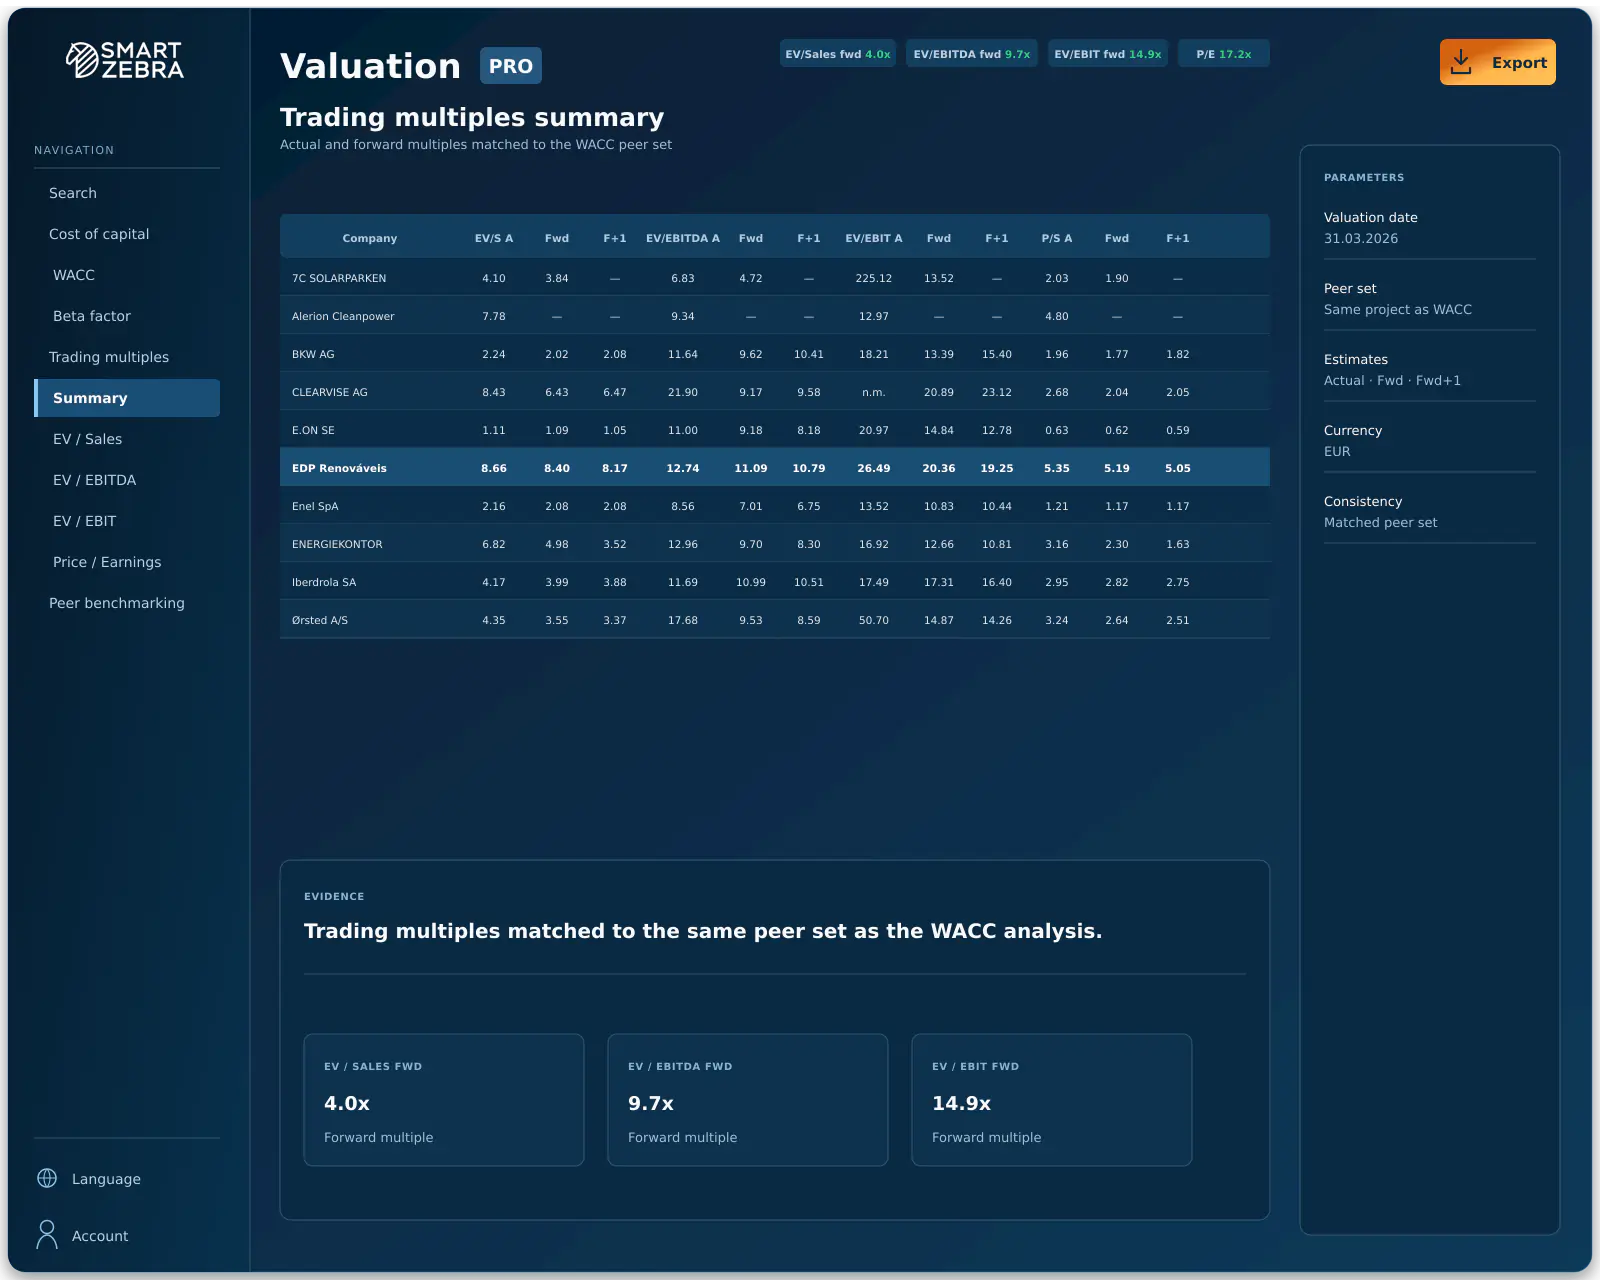Click the EV/Sales fwd 4.0x chip
Screen dimensions: 1600x1280
[x=838, y=54]
